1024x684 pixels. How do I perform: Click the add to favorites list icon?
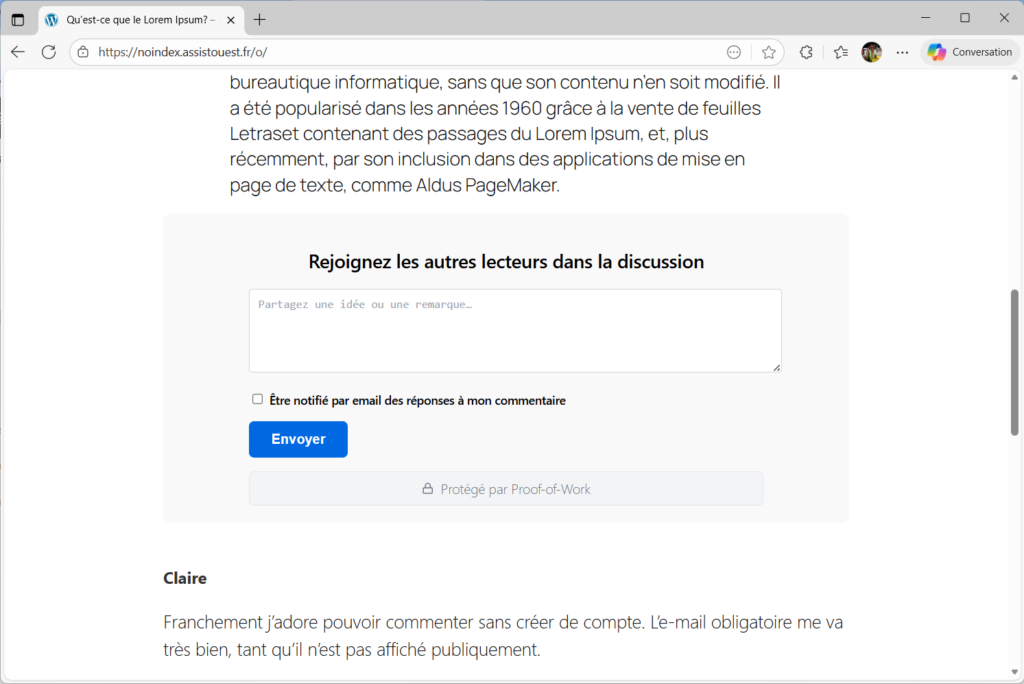click(839, 51)
